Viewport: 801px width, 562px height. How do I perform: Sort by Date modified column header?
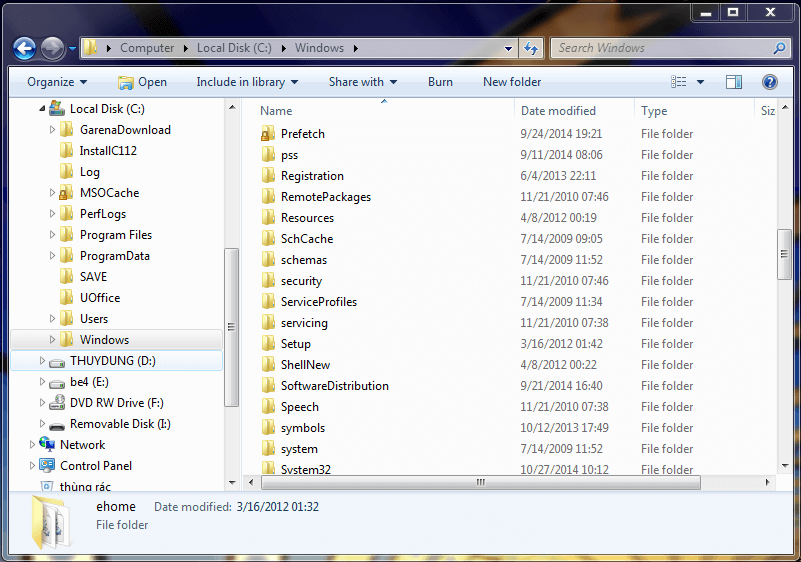coord(558,111)
